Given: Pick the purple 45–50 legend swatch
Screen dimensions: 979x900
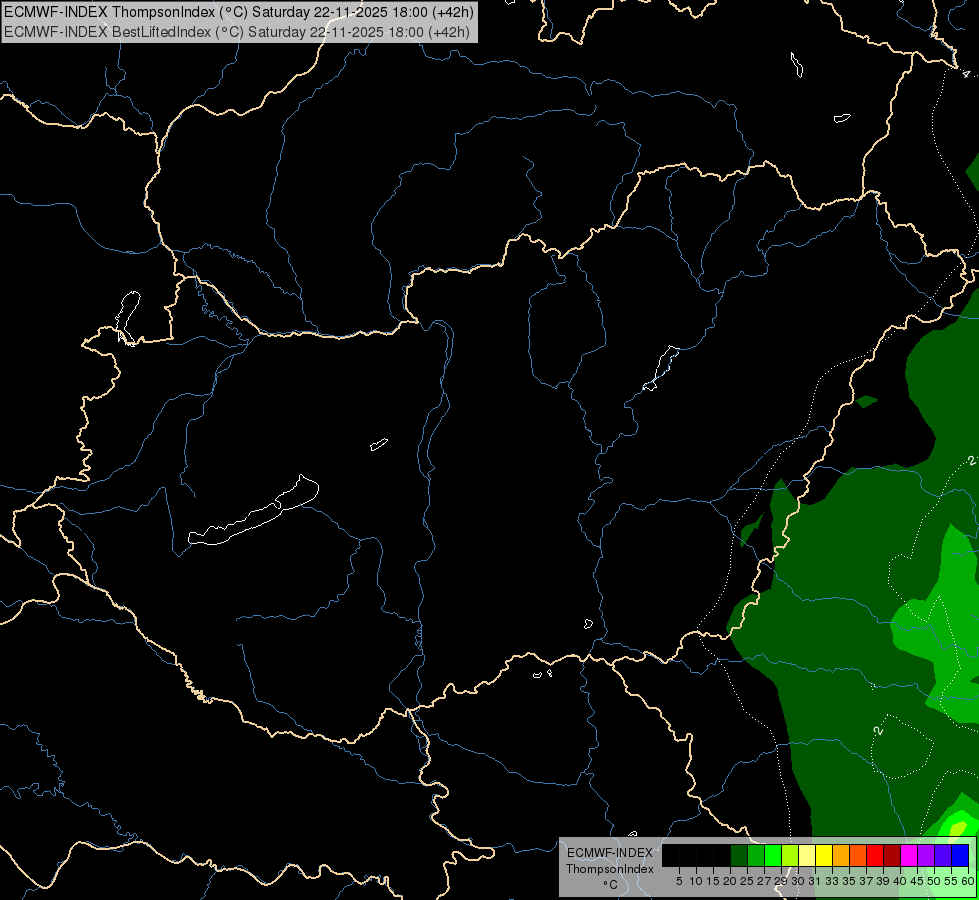Looking at the screenshot, I should click(926, 855).
